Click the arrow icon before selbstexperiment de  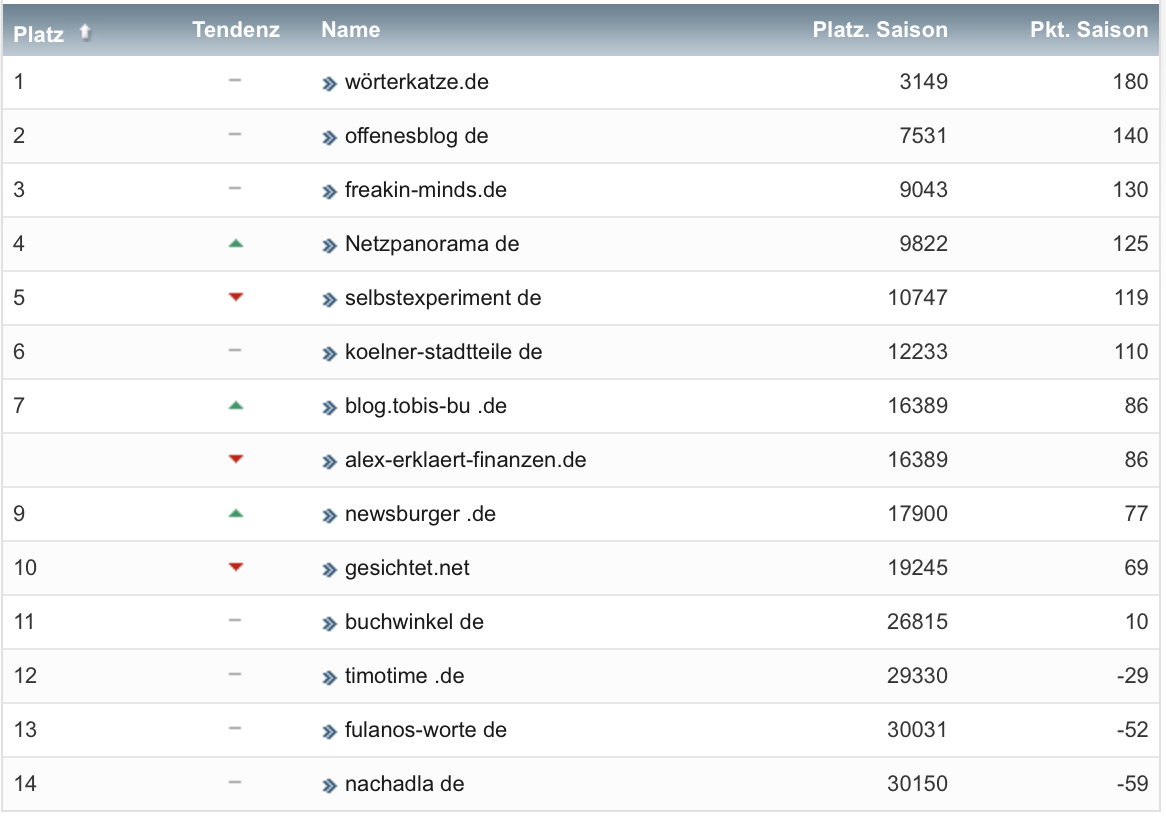(329, 300)
